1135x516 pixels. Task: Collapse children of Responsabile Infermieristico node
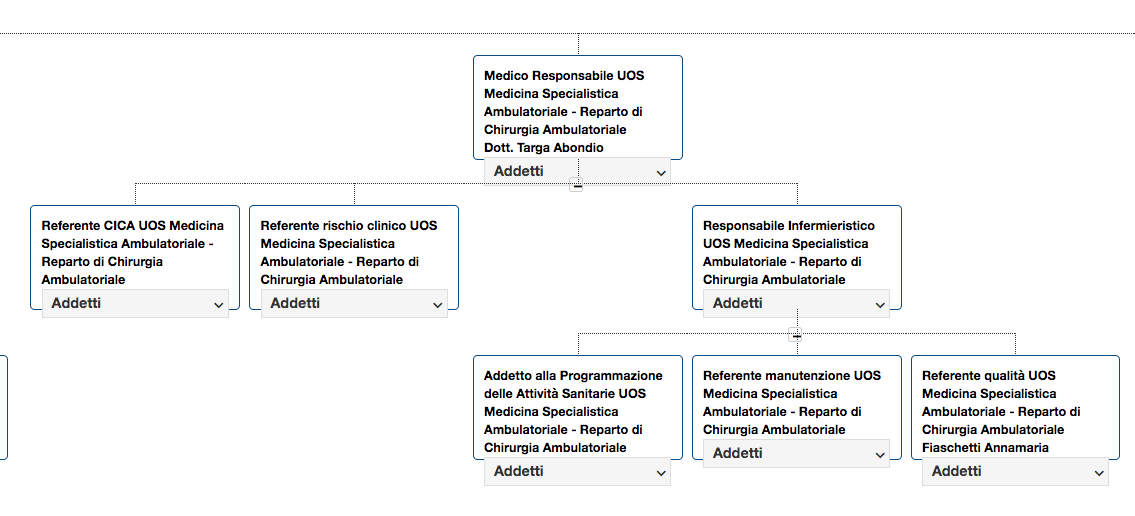tap(796, 336)
